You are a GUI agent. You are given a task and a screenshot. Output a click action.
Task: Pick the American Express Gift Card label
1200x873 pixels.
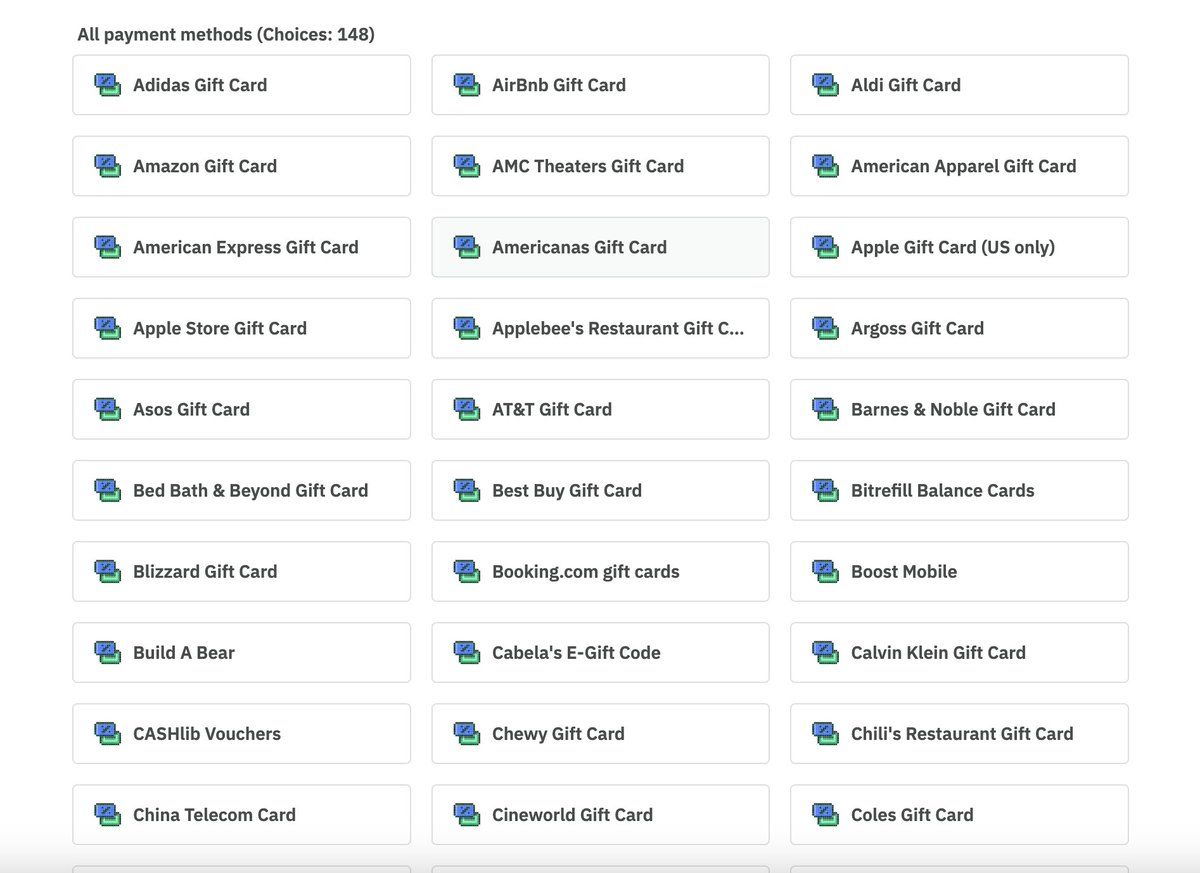pos(246,247)
